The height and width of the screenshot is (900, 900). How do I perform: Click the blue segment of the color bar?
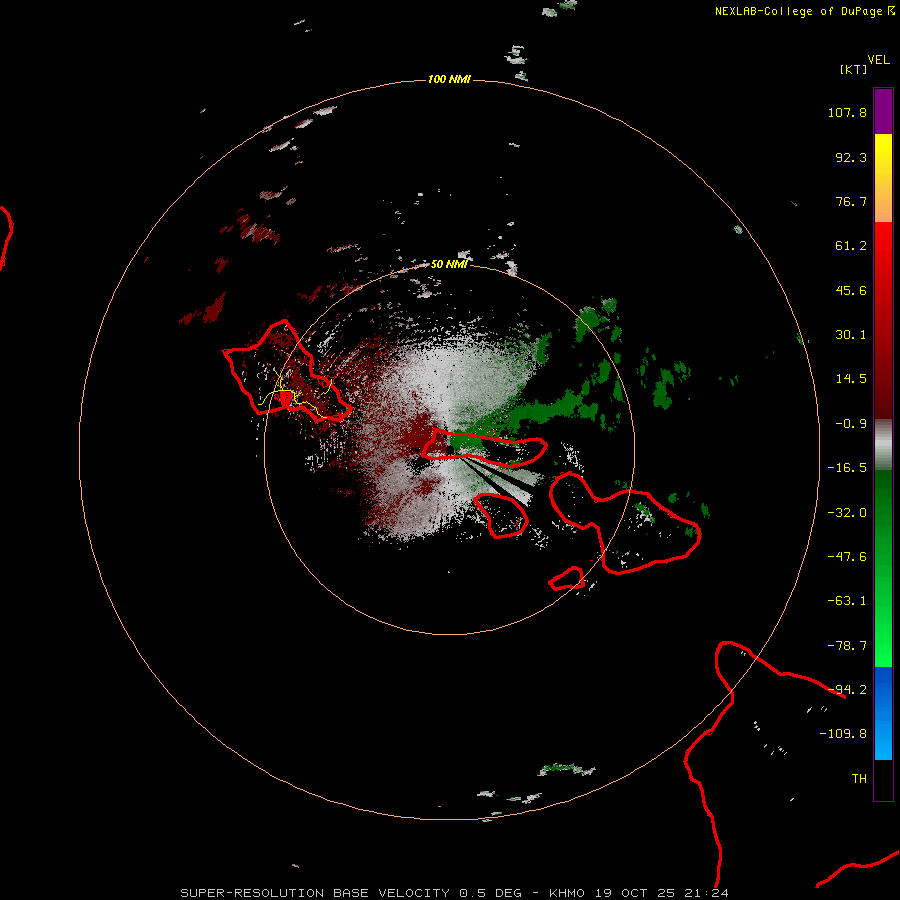coord(883,713)
